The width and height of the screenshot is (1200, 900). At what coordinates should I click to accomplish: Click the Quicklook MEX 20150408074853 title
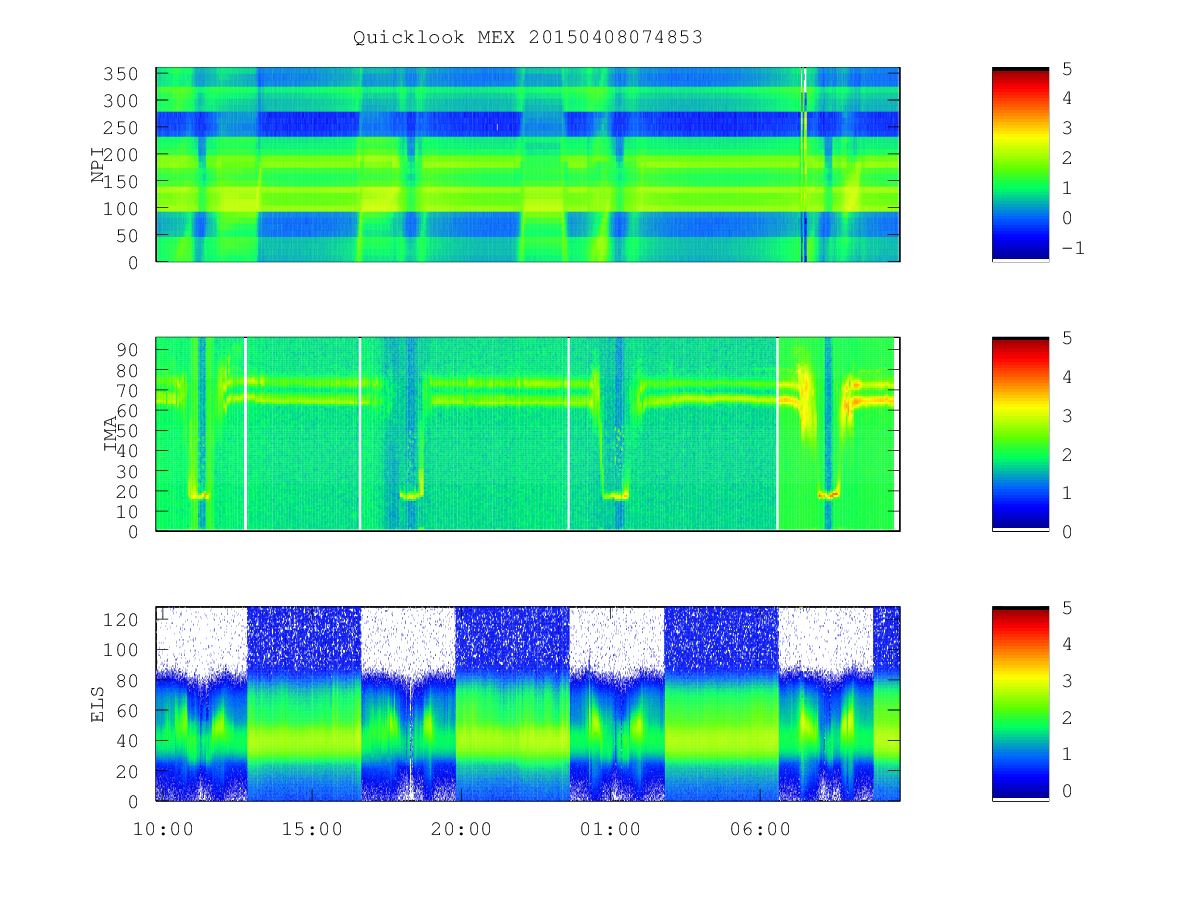(x=528, y=37)
